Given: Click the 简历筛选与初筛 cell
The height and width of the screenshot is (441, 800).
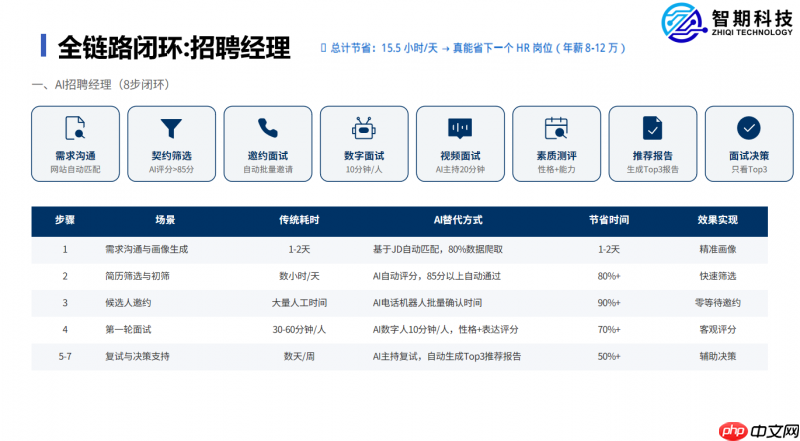Looking at the screenshot, I should [137, 276].
